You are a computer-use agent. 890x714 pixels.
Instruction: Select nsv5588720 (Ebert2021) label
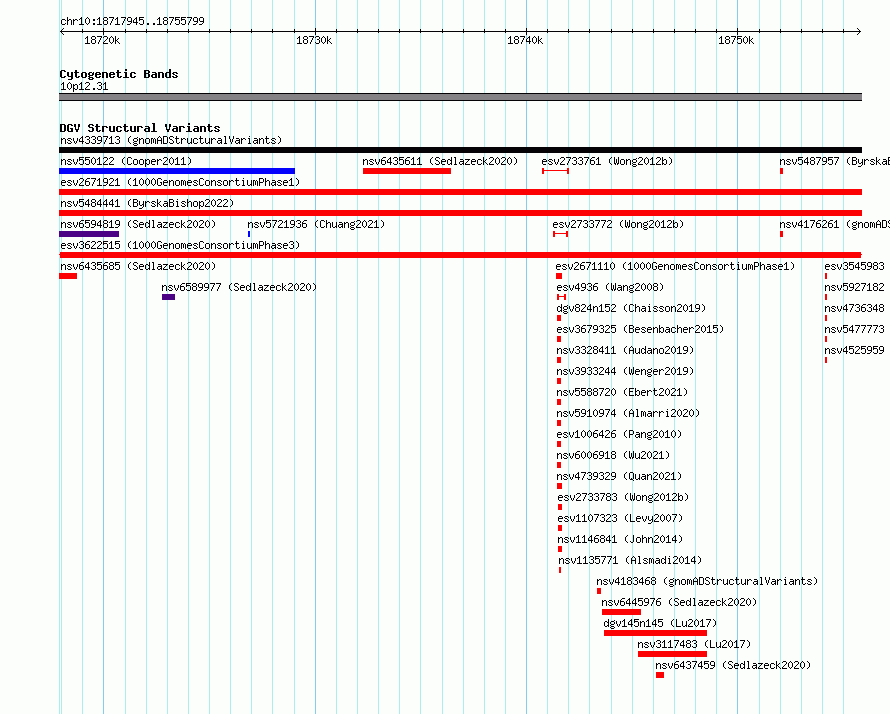(622, 392)
